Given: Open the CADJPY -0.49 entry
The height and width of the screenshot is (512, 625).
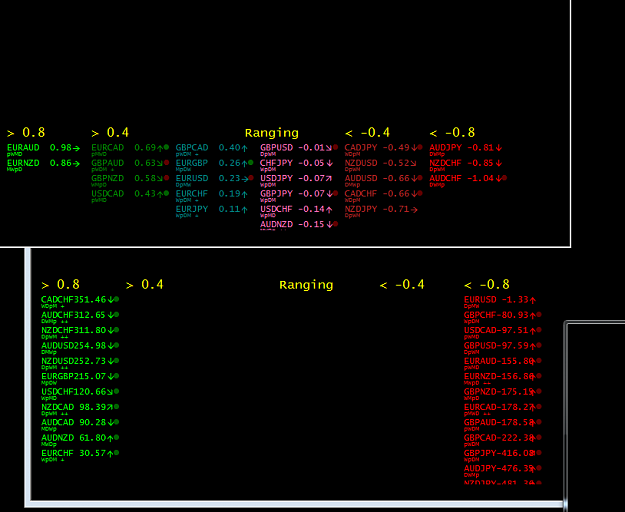Looking at the screenshot, I should (383, 148).
